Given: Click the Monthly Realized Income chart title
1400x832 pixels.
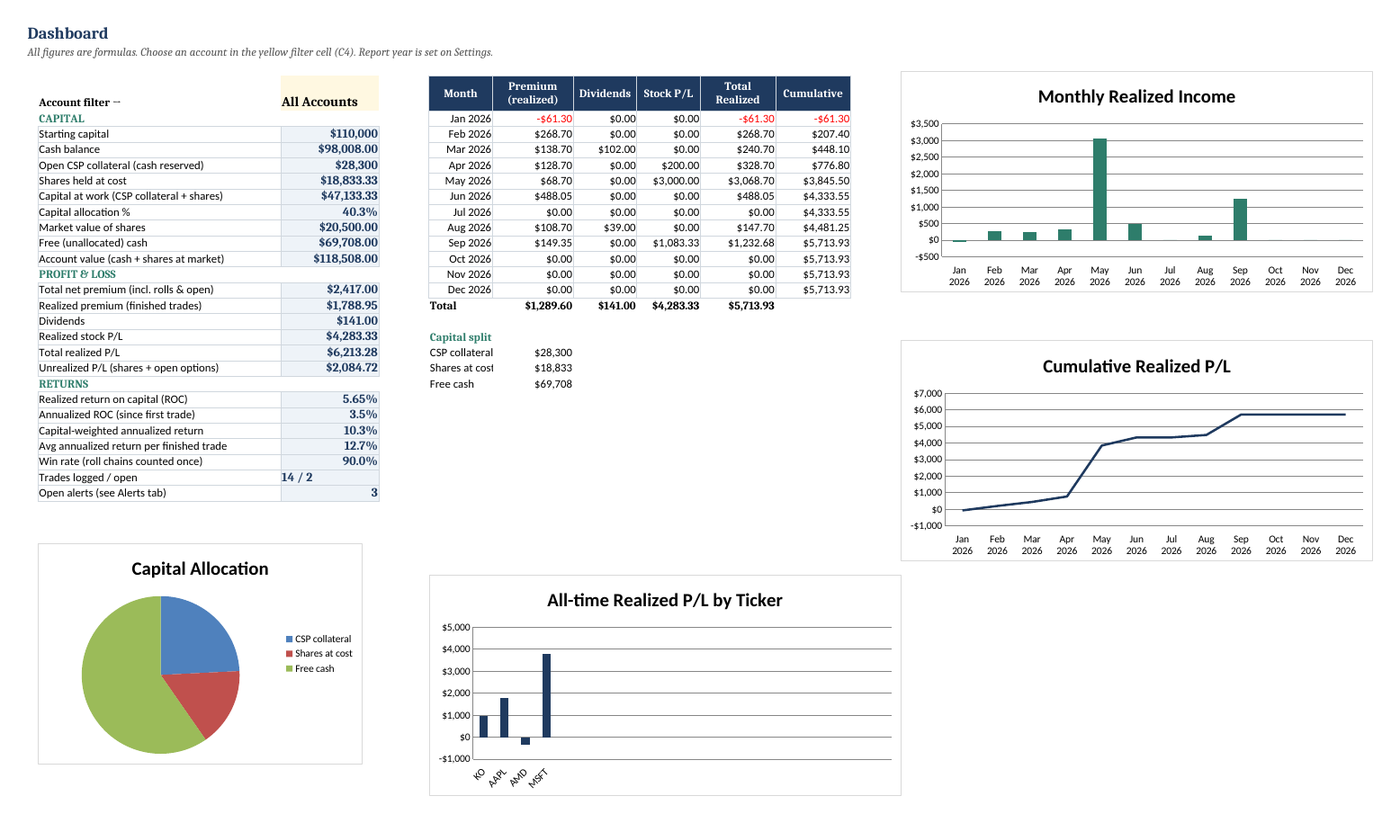Looking at the screenshot, I should pos(1136,97).
